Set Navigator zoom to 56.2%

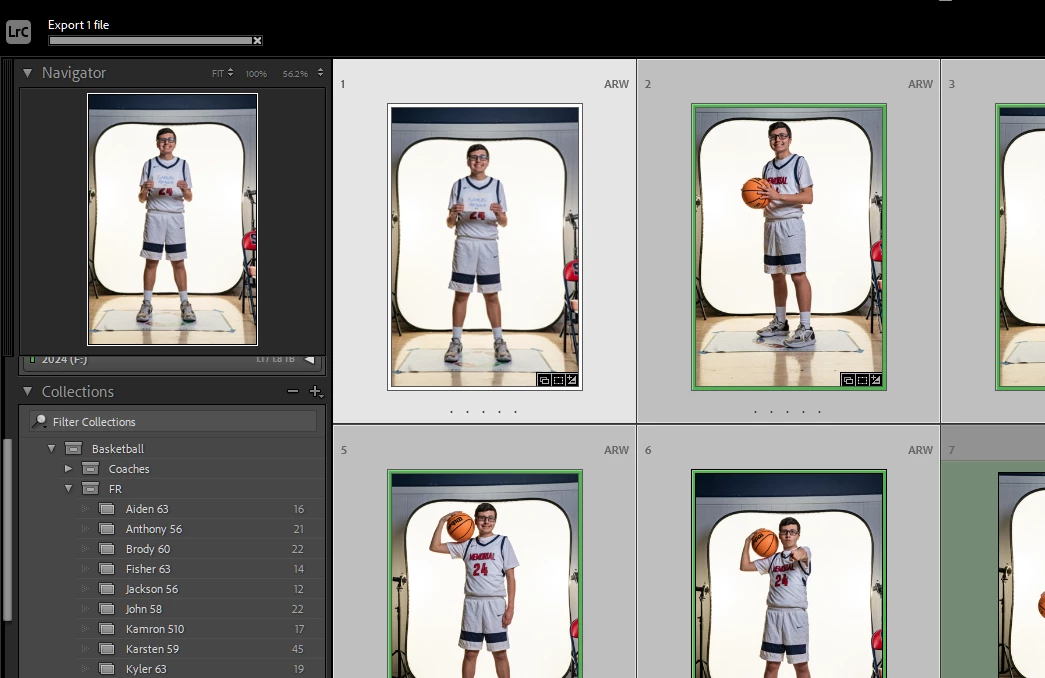click(295, 73)
